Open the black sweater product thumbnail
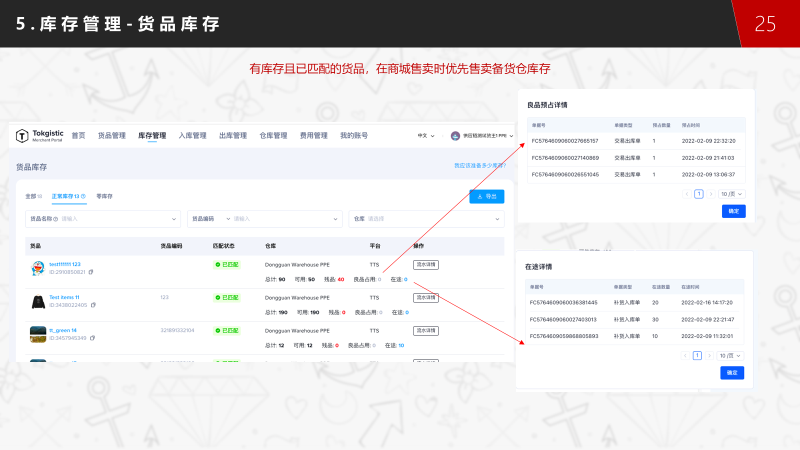Image resolution: width=800 pixels, height=450 pixels. 38,301
